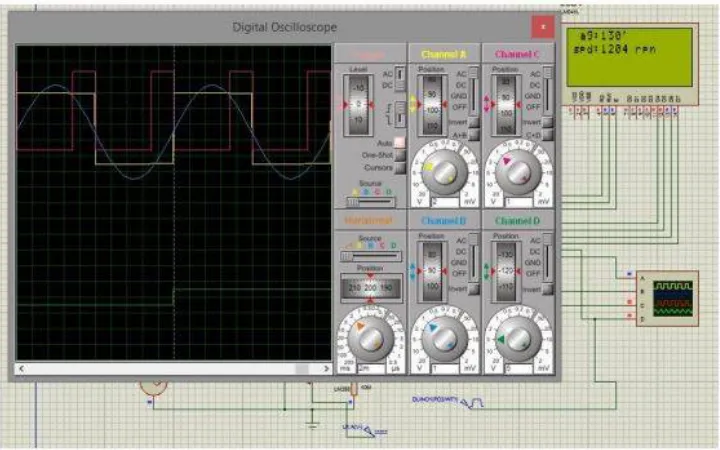Click the pink Channel C position arrows
The image size is (720, 450).
click(x=487, y=104)
